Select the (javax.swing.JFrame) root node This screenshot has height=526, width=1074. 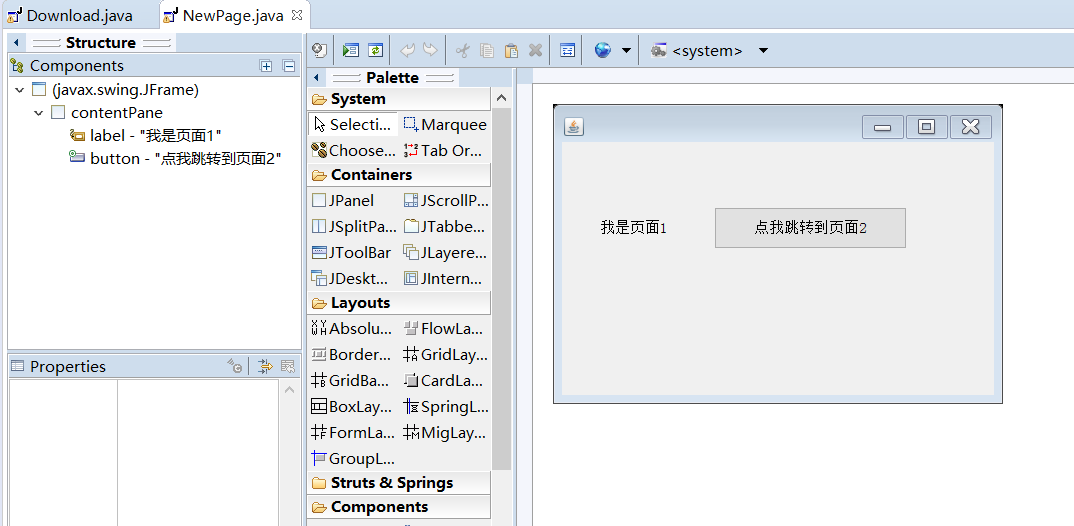click(x=116, y=90)
